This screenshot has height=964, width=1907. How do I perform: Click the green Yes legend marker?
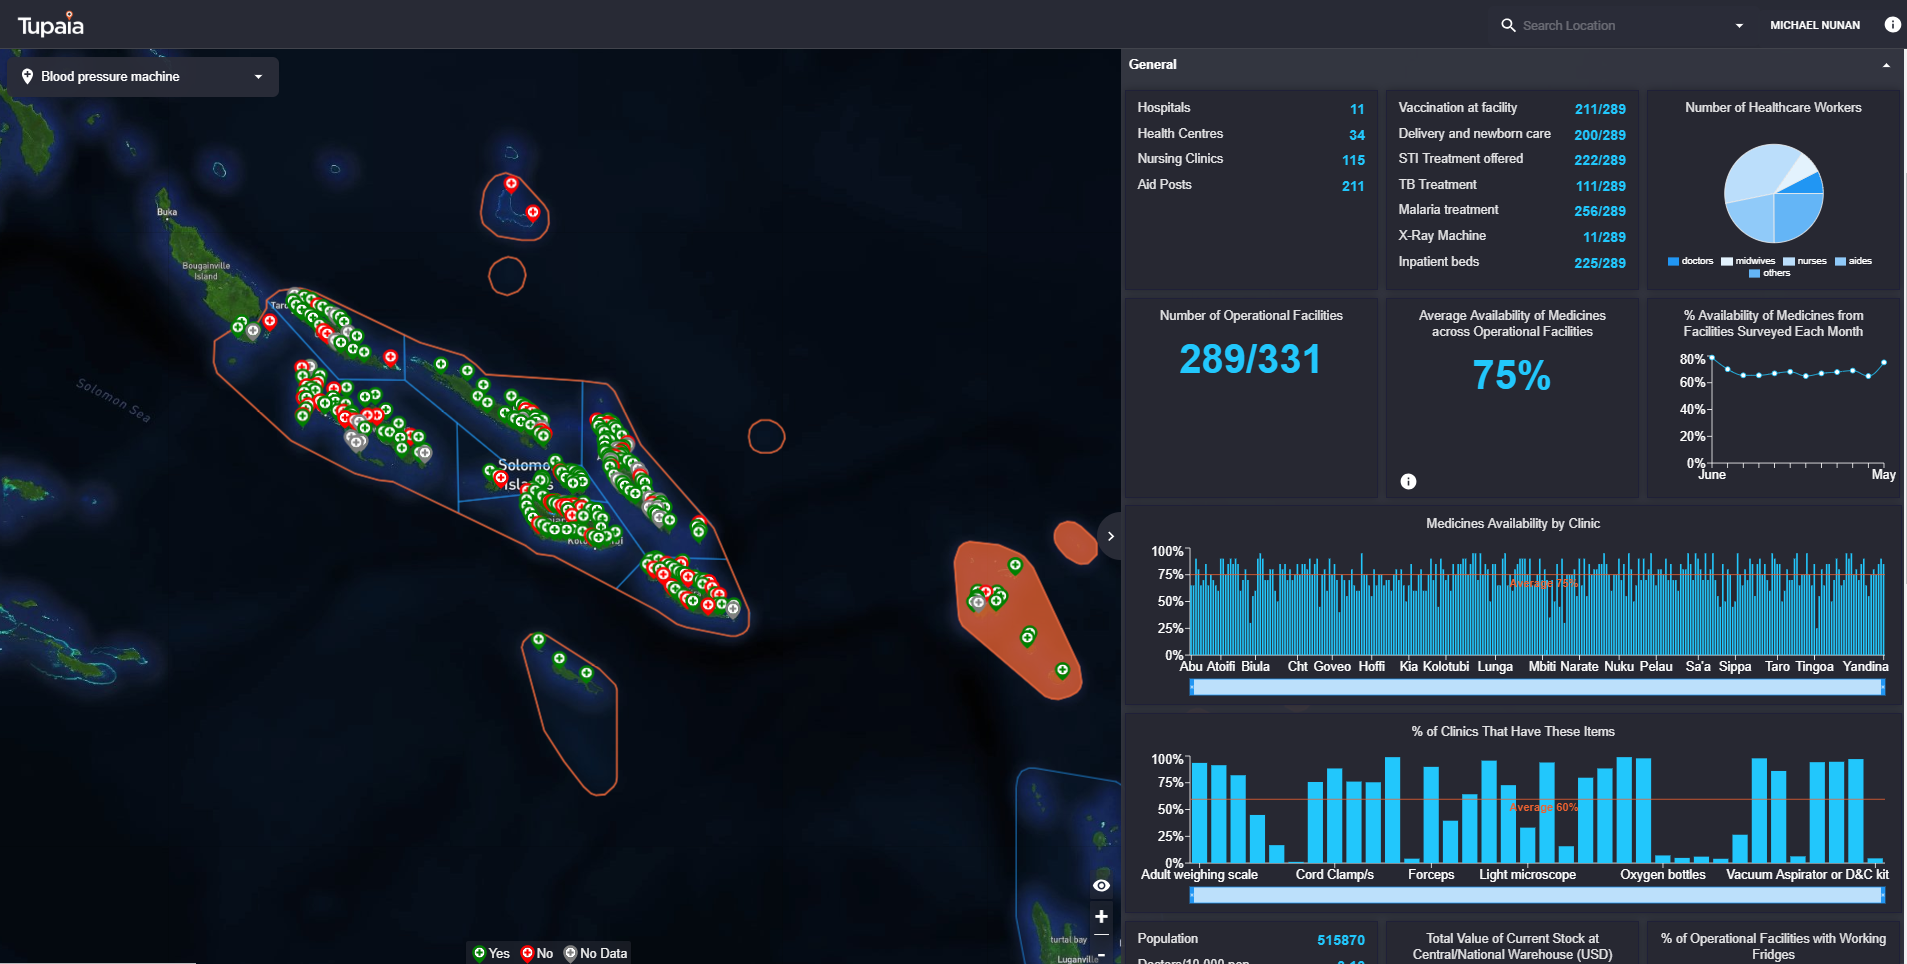(479, 953)
